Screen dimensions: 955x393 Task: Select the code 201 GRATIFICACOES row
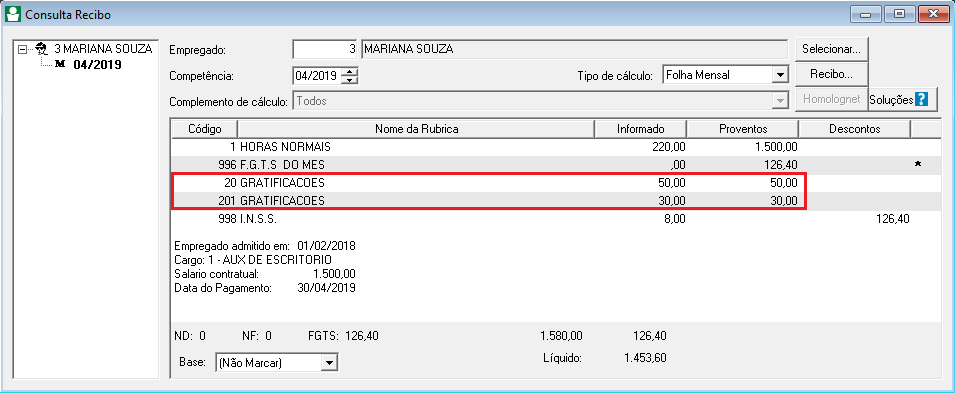coord(557,200)
